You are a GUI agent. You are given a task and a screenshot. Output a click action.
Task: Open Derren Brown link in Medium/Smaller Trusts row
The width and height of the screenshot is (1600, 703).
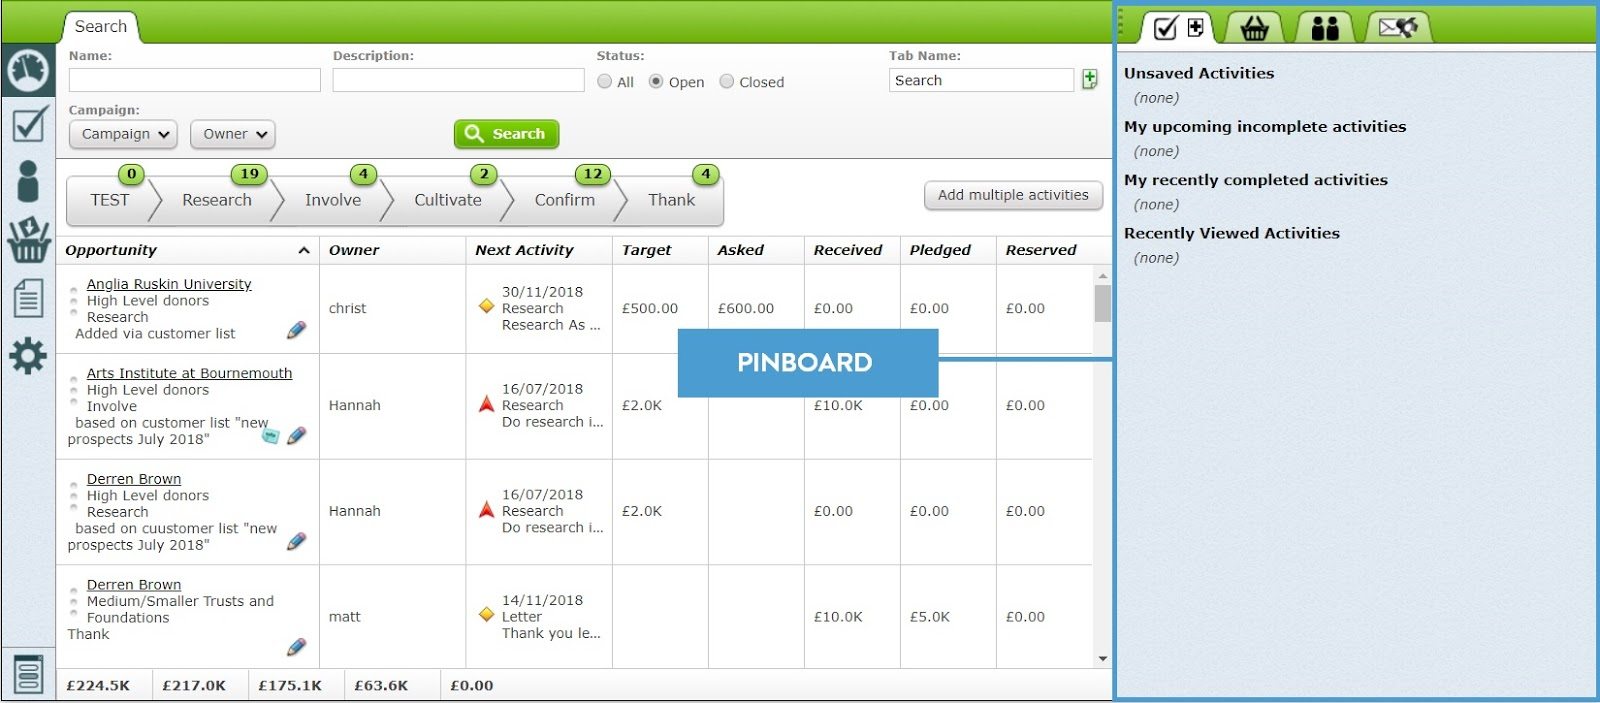[134, 585]
